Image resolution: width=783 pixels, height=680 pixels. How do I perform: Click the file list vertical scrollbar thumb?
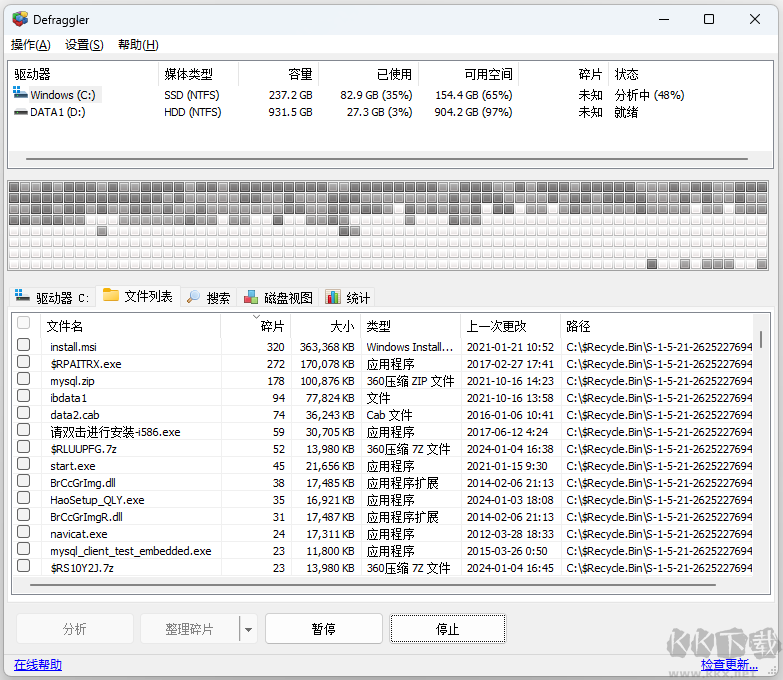761,339
